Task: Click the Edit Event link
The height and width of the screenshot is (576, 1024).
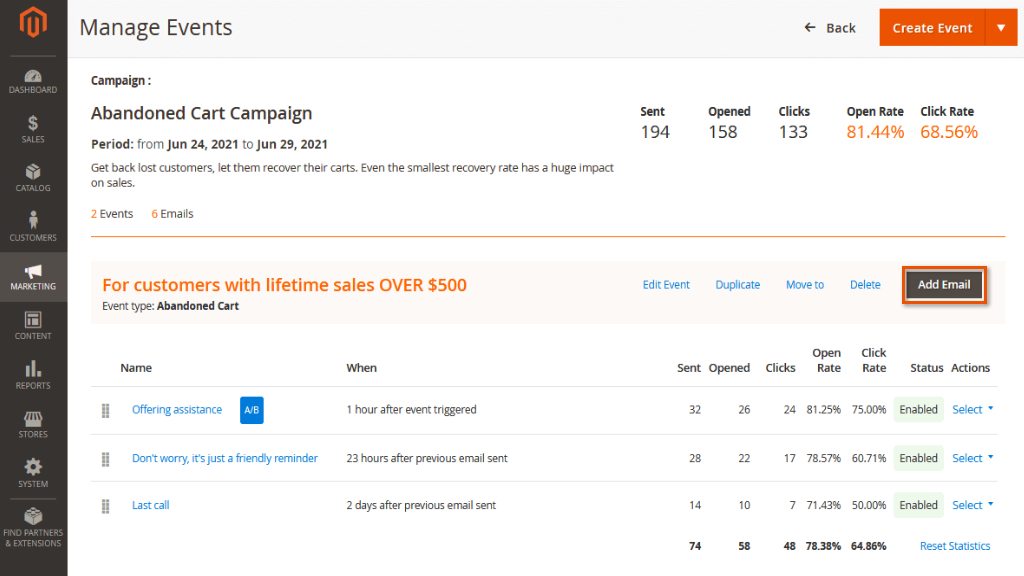Action: 665,285
